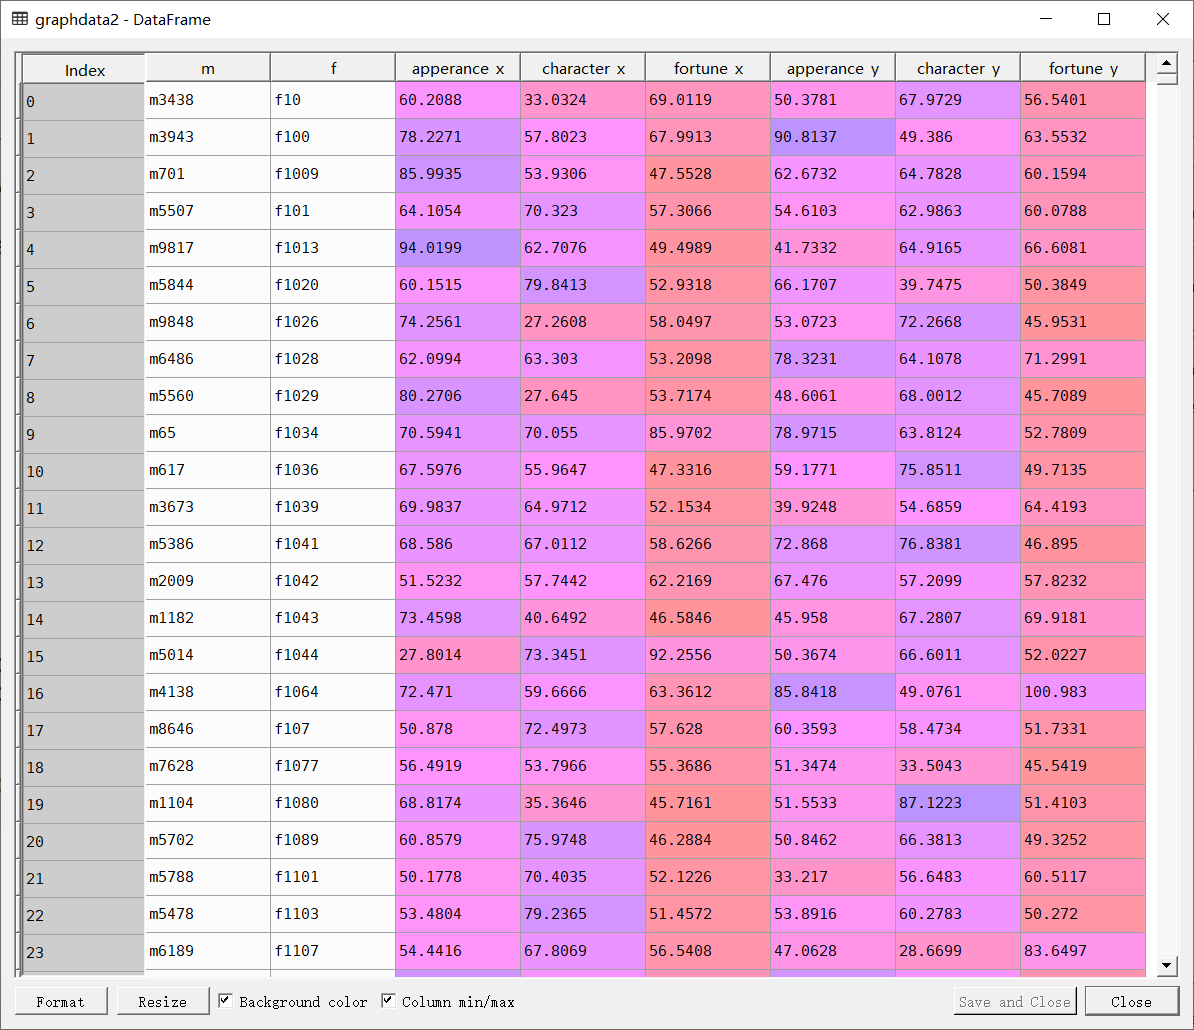
Task: Click the apperance_y column header
Action: coord(832,68)
